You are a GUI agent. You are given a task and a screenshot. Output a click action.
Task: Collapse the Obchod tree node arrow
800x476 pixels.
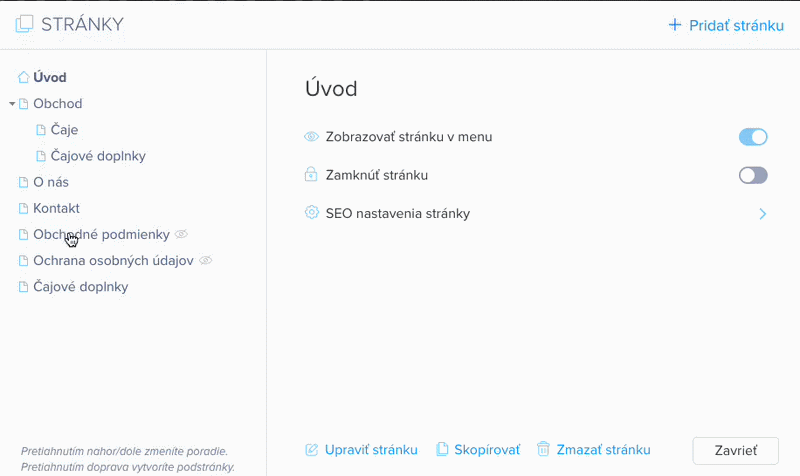(12, 104)
